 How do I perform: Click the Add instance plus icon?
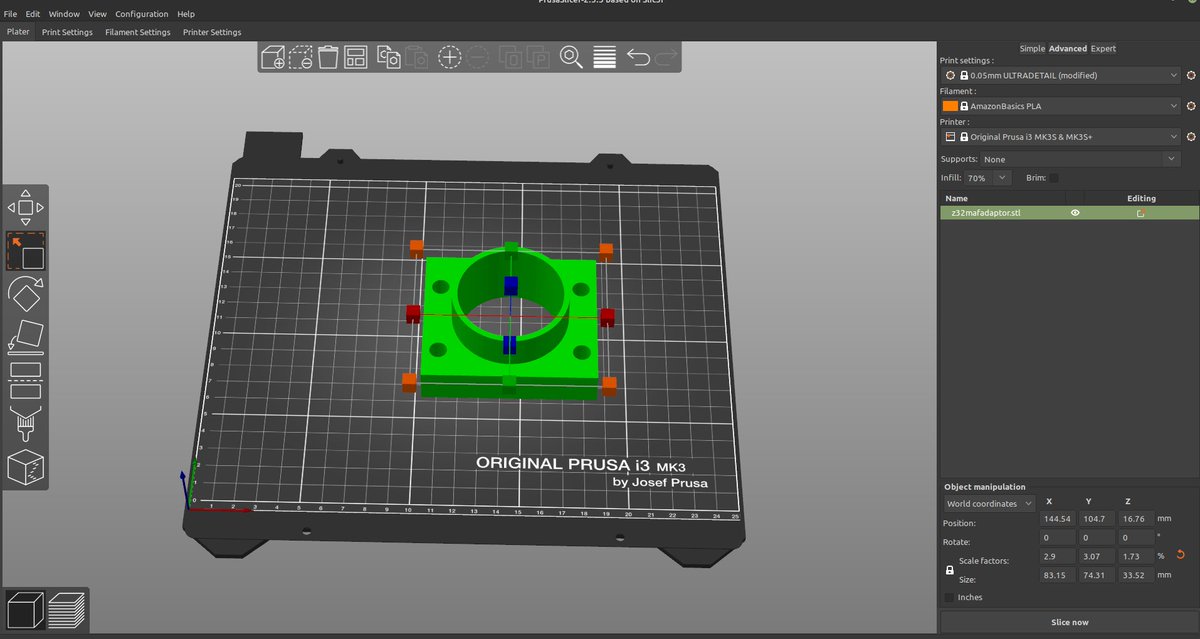point(450,57)
